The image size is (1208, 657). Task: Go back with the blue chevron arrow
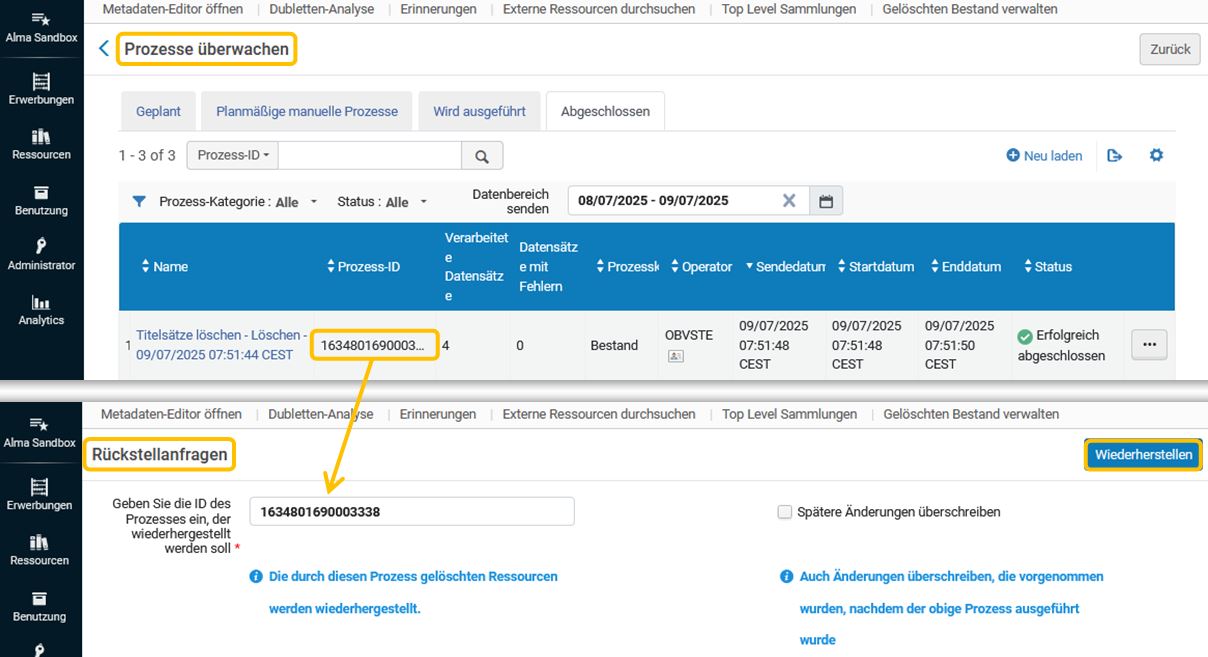click(x=104, y=48)
